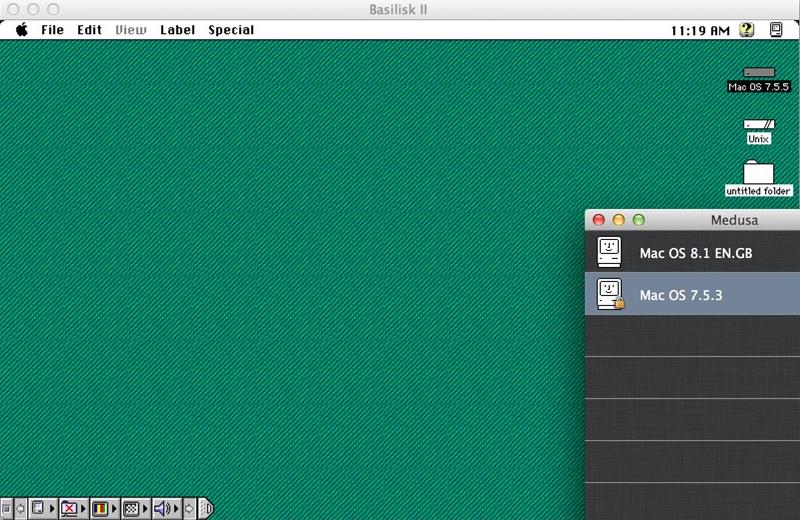Expand the File Sharing module arrow
This screenshot has width=800, height=520.
coord(84,509)
